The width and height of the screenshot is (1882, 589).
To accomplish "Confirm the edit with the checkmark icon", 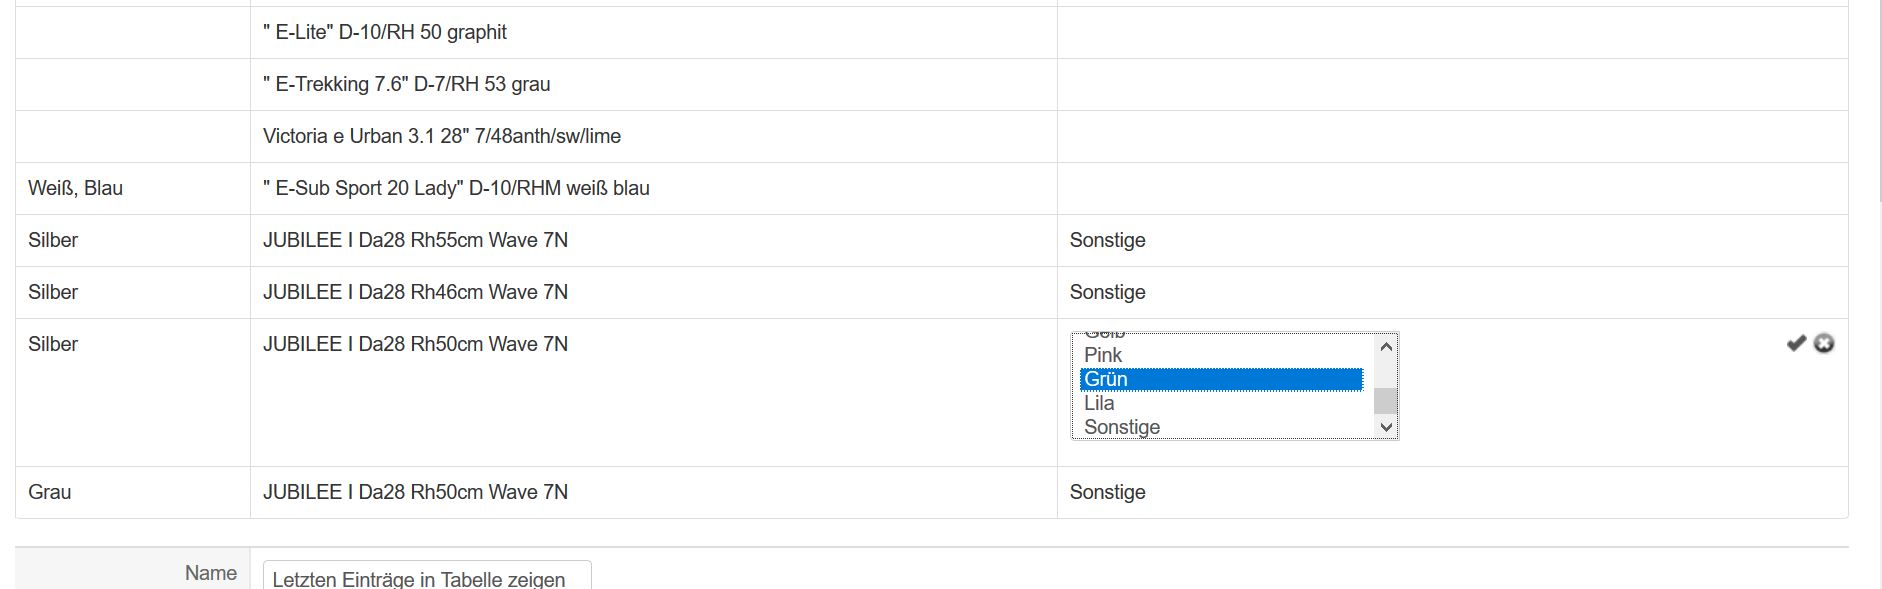I will 1796,343.
